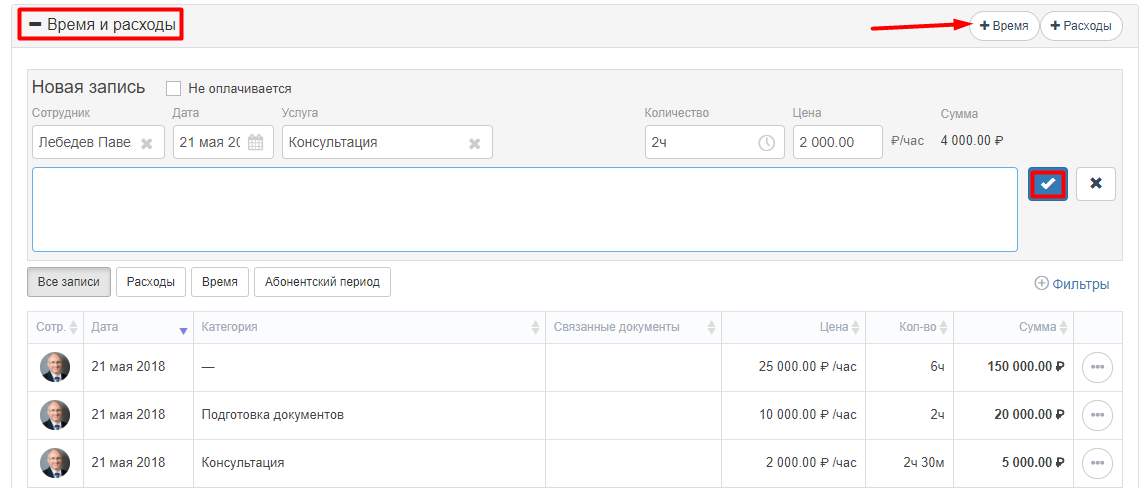The width and height of the screenshot is (1139, 488).
Task: Open the calendar icon in the Дата field
Action: (x=255, y=142)
